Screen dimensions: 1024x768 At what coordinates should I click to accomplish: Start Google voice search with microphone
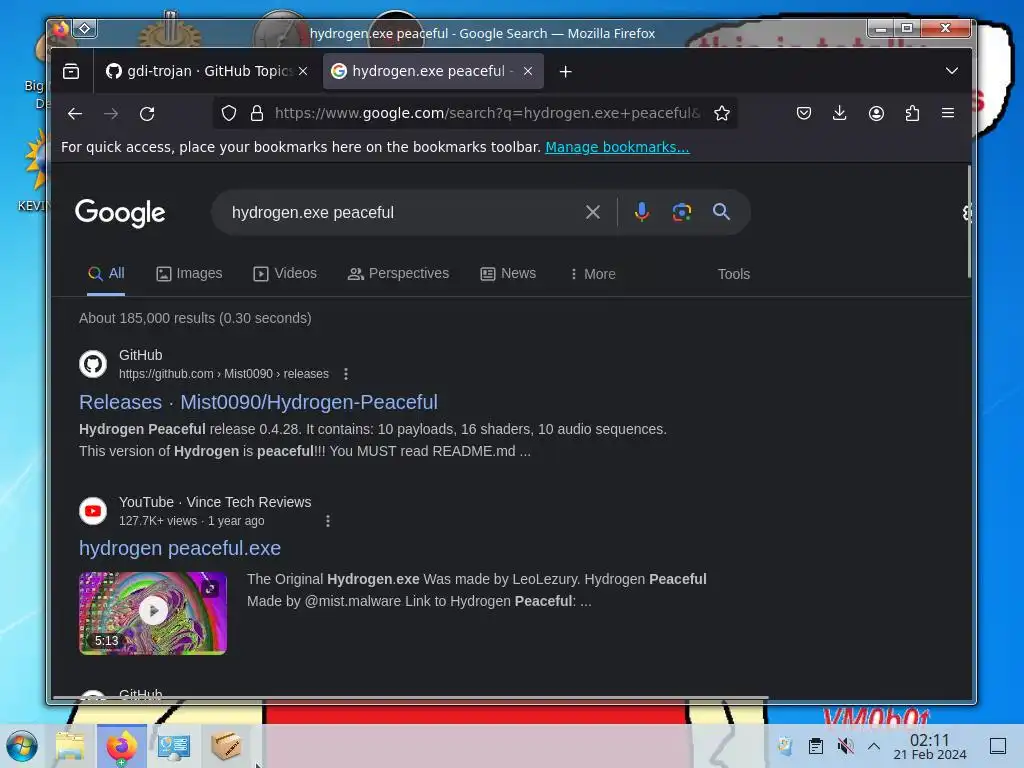[x=641, y=212]
